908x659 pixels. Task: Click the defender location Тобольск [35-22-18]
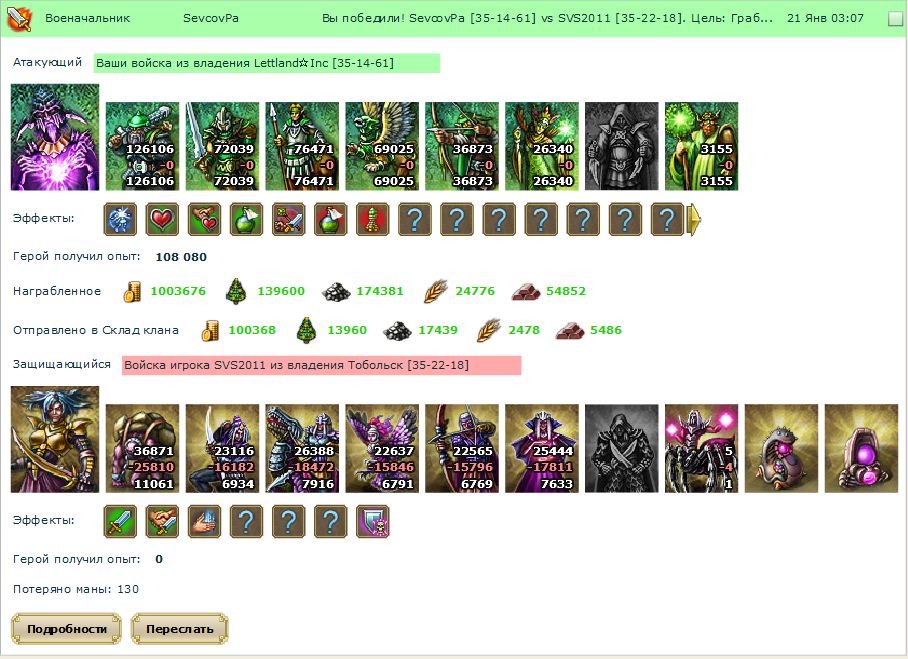point(408,365)
